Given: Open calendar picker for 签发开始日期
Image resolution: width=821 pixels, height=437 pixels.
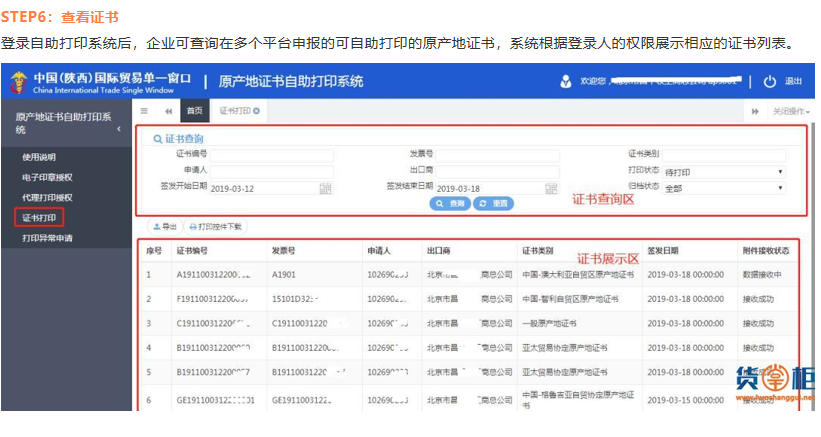Looking at the screenshot, I should tap(325, 188).
